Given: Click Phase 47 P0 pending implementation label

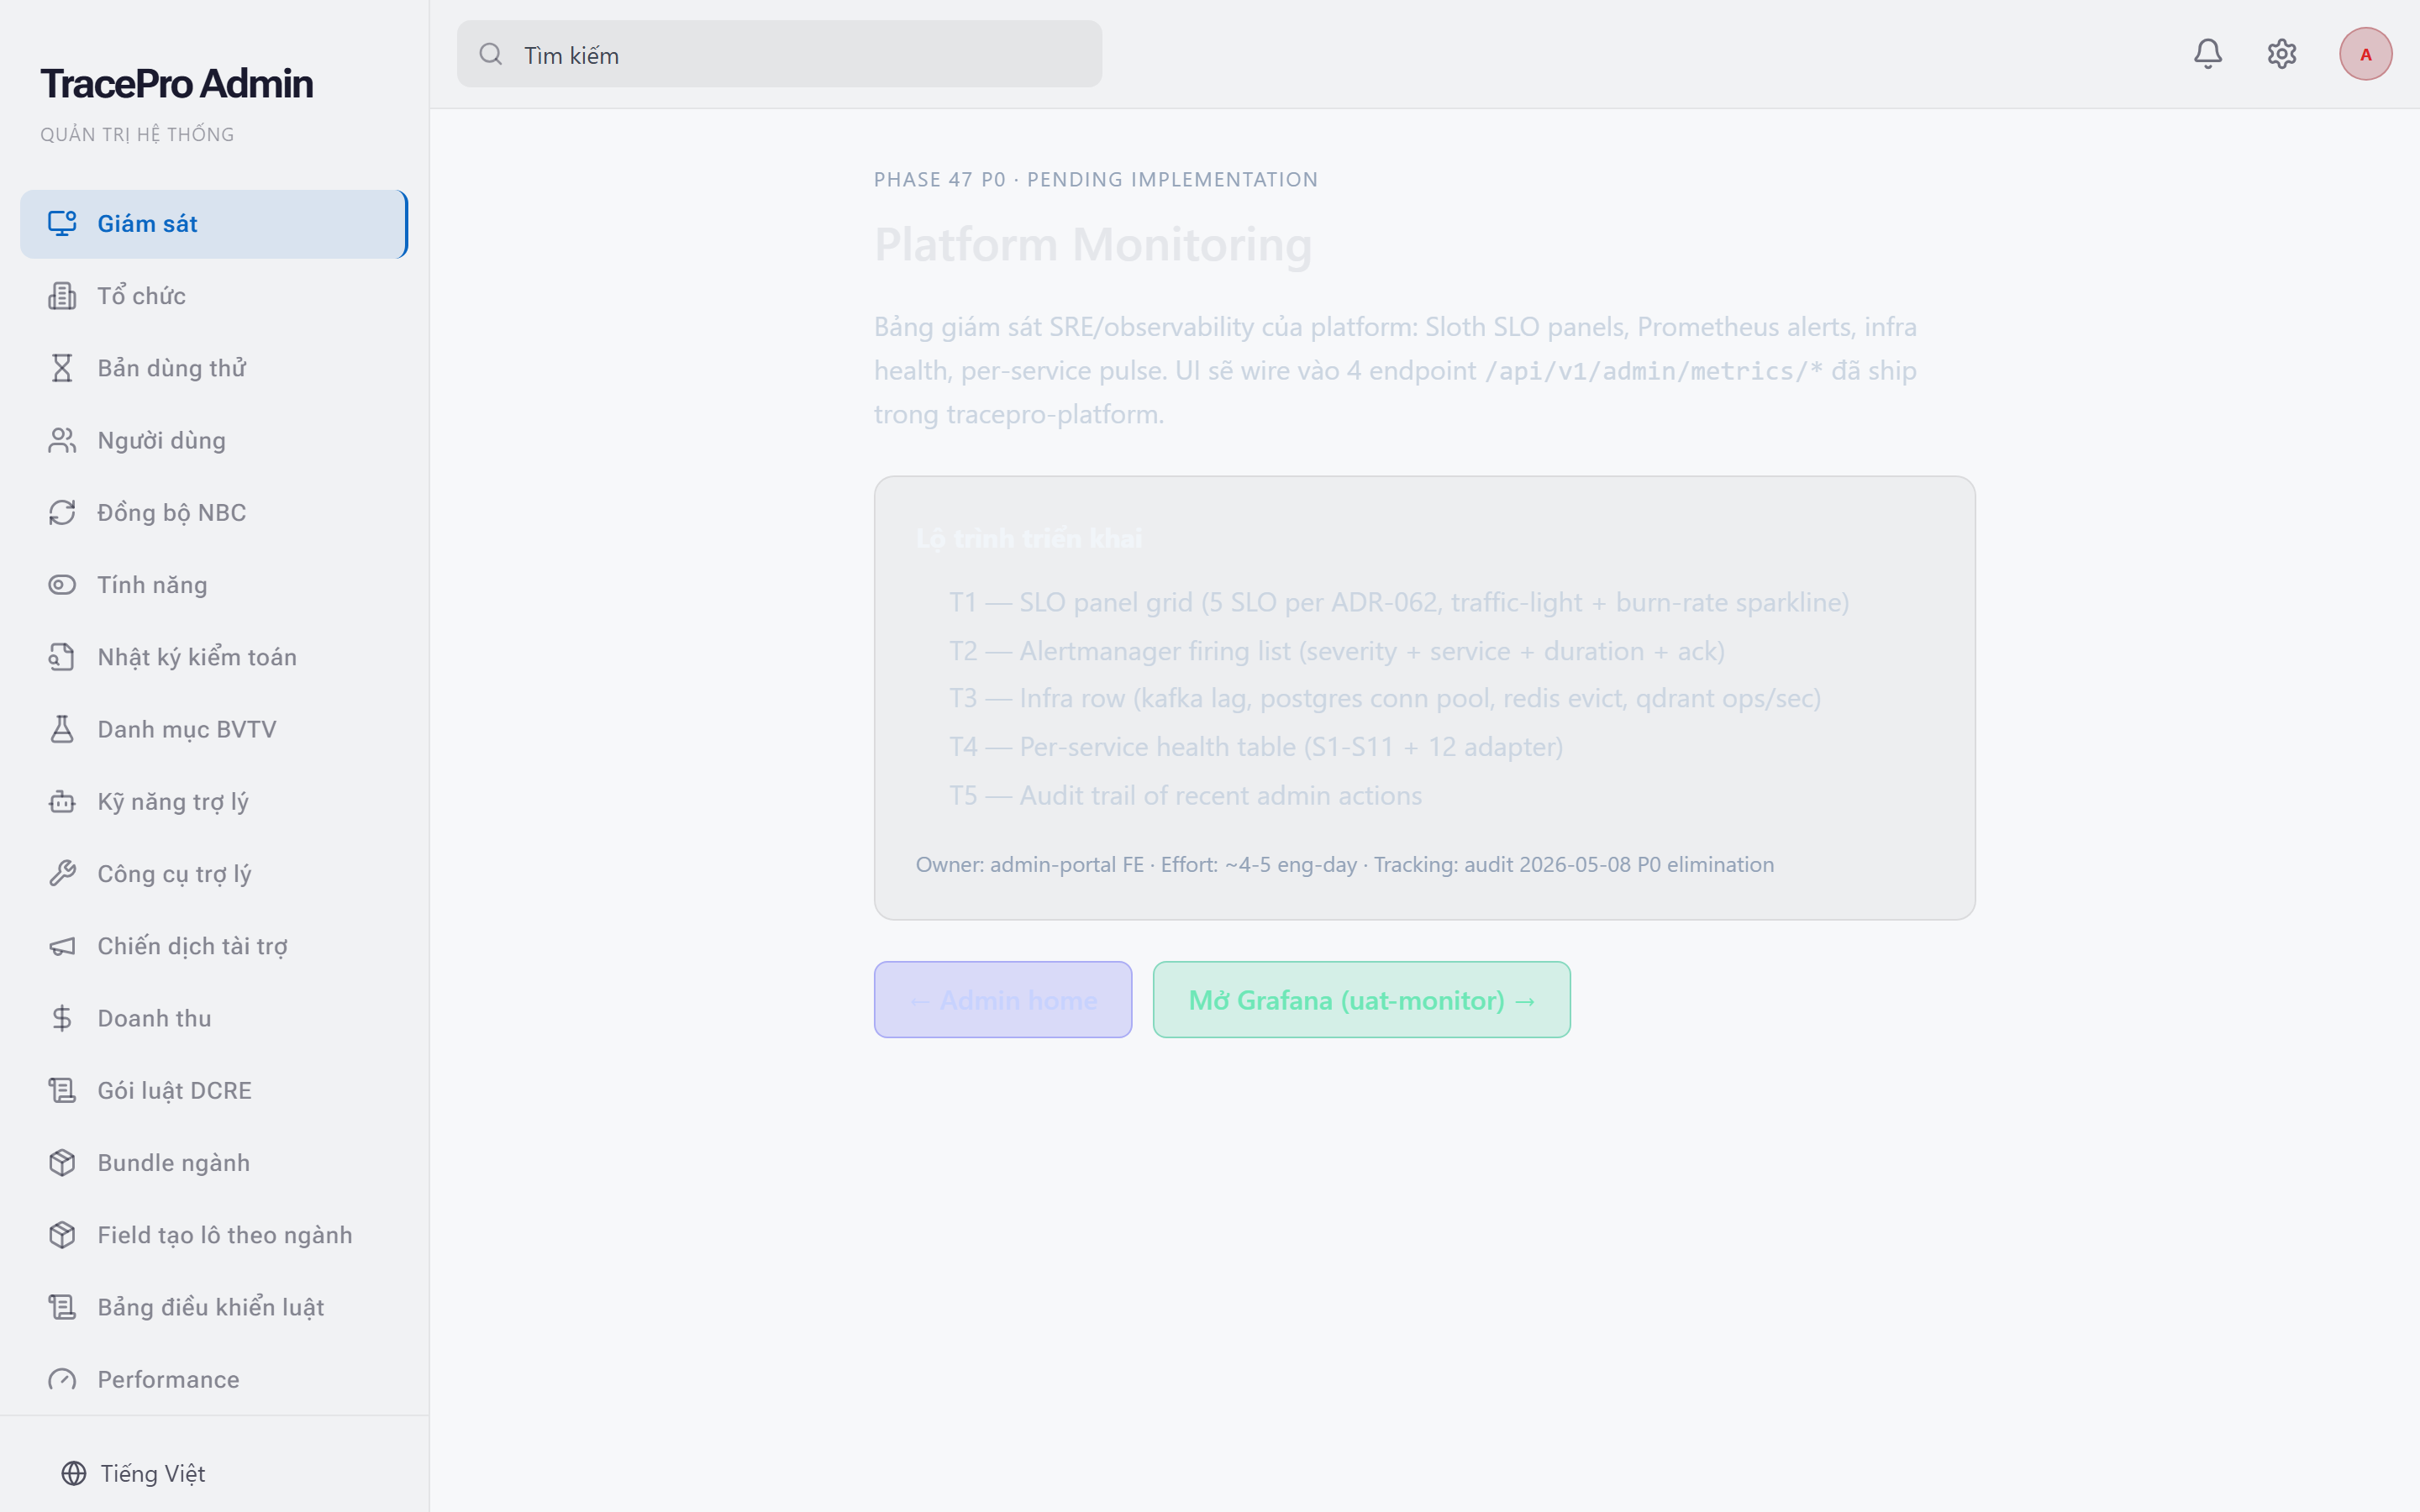Looking at the screenshot, I should click(x=1096, y=180).
